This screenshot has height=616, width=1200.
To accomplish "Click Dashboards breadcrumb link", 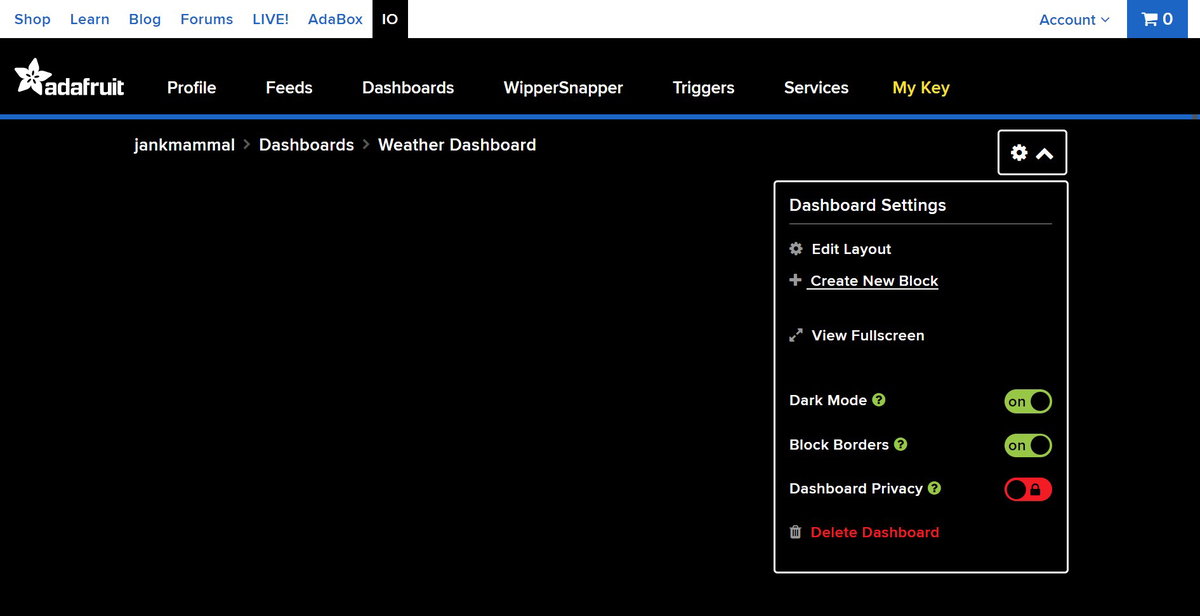I will (x=306, y=145).
